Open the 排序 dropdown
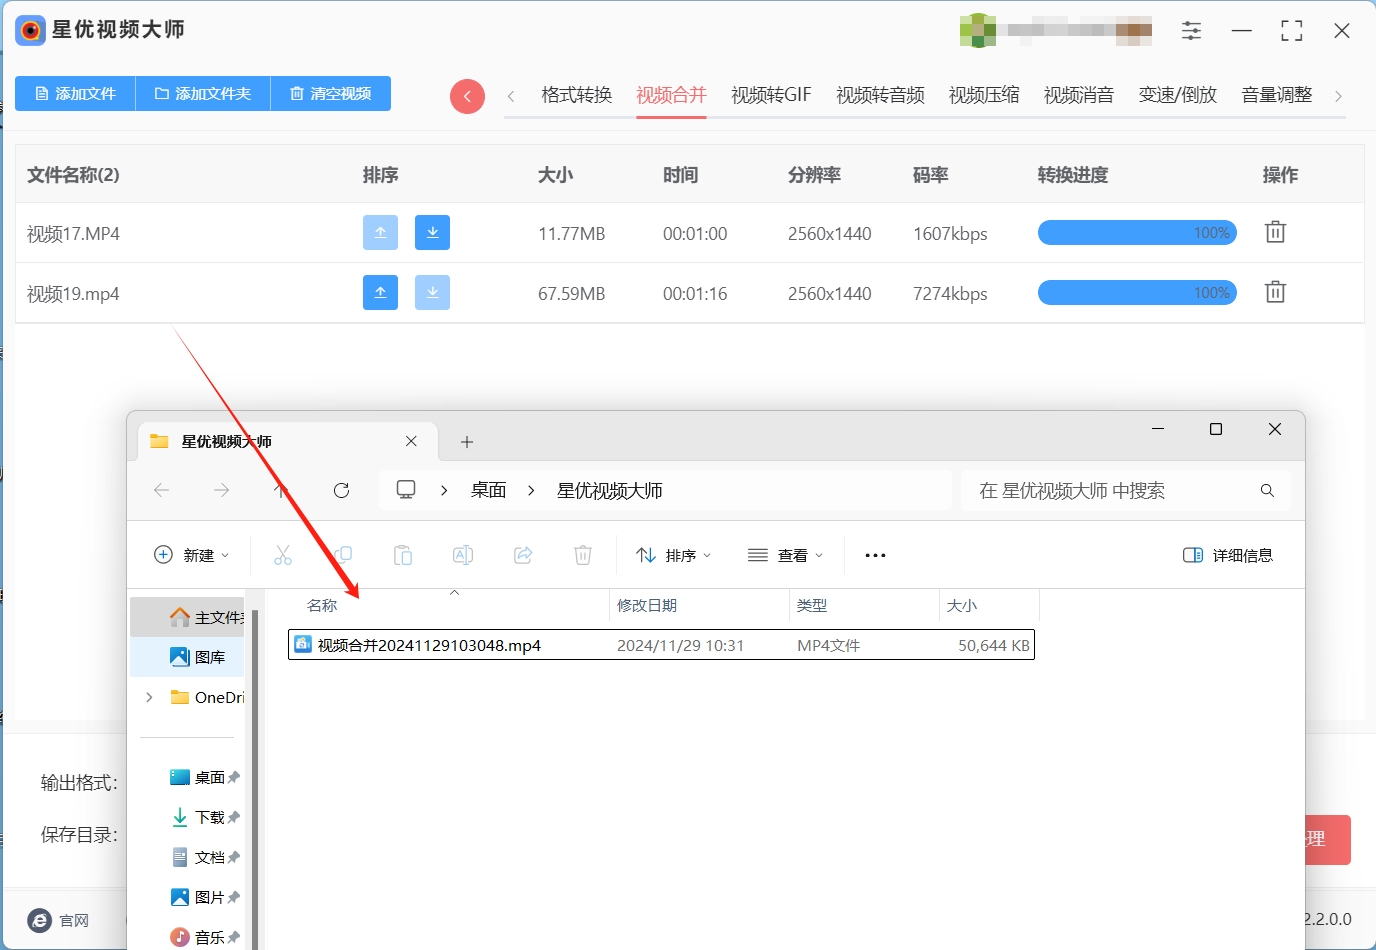This screenshot has height=950, width=1376. (674, 555)
